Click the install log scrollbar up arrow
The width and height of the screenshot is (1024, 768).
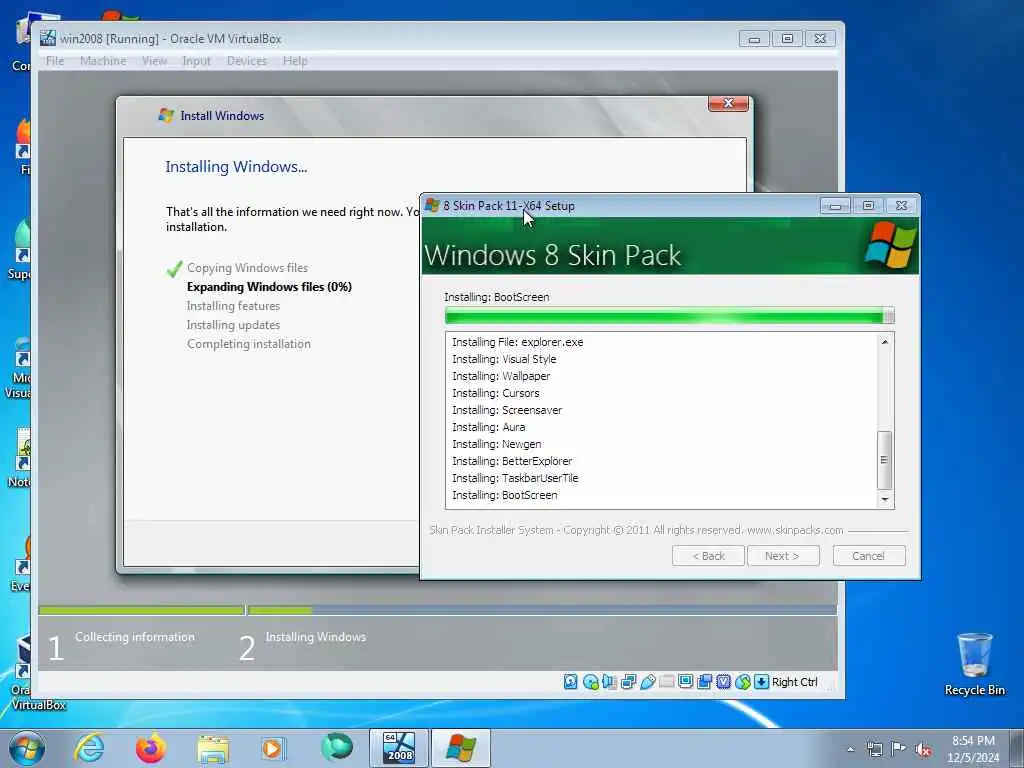point(885,342)
